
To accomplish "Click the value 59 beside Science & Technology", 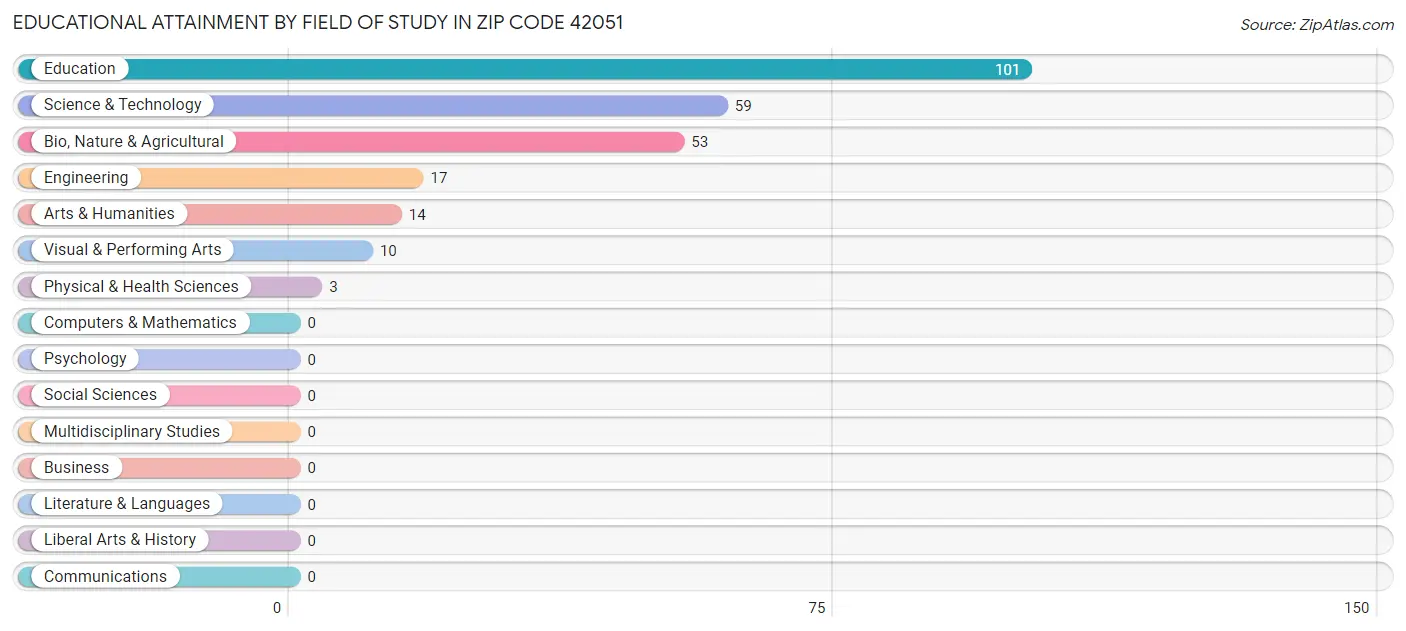I will (743, 106).
